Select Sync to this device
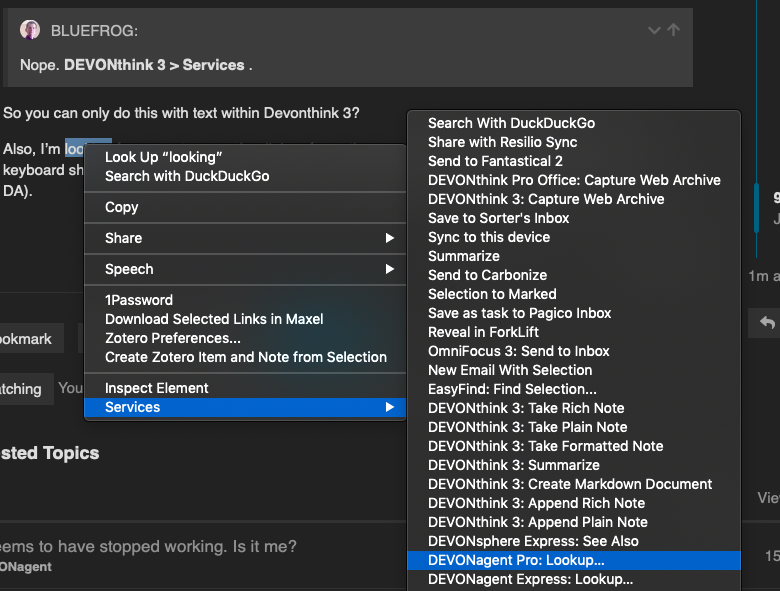Viewport: 780px width, 591px height. [x=574, y=237]
